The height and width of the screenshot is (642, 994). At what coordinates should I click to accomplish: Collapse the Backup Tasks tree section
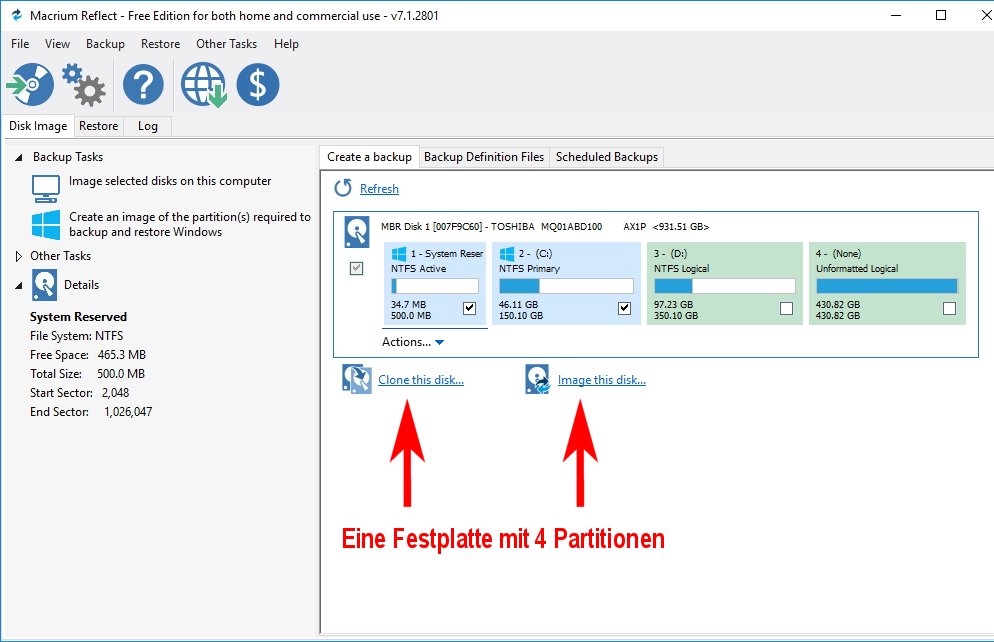click(18, 157)
